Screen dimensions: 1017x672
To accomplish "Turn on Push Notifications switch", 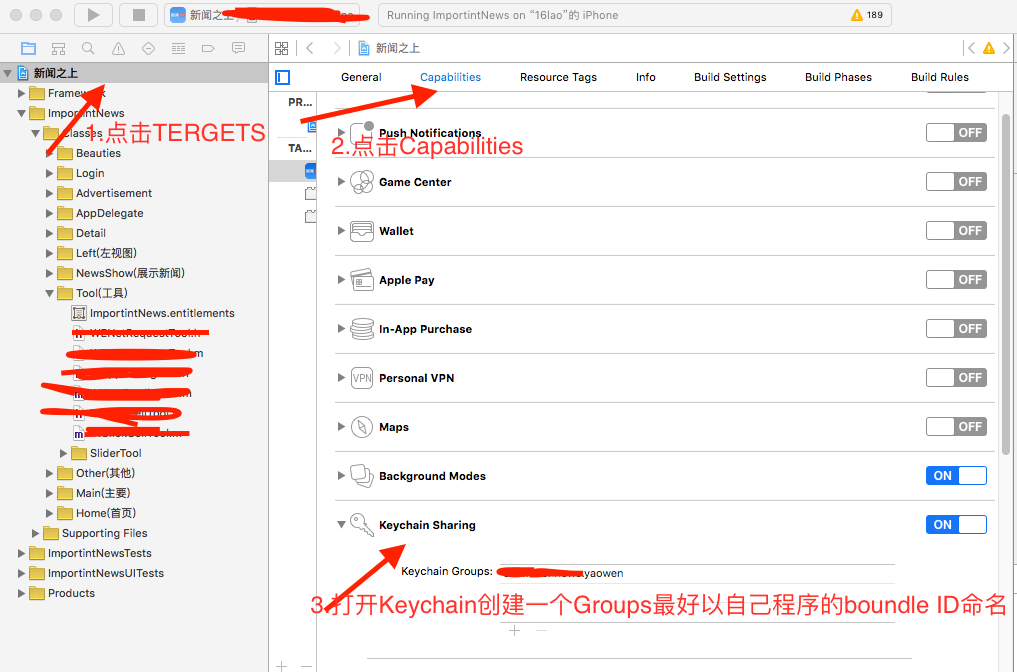I will pyautogui.click(x=956, y=133).
